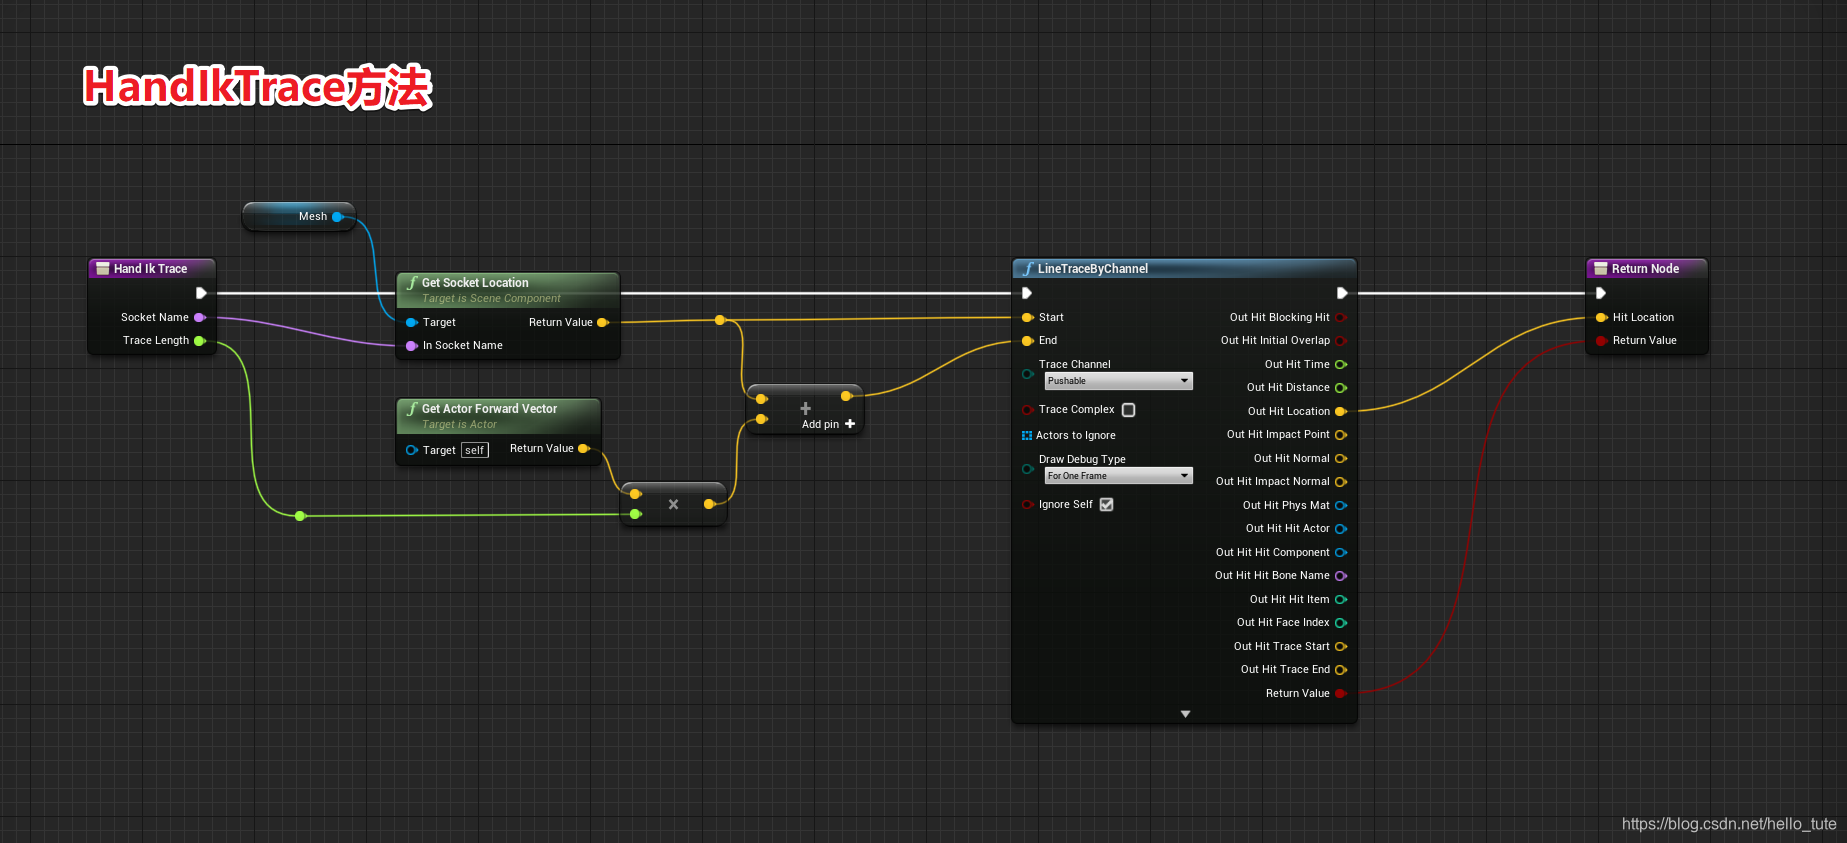Click Hand Ik Trace execution output pin
The width and height of the screenshot is (1847, 843).
coord(201,293)
